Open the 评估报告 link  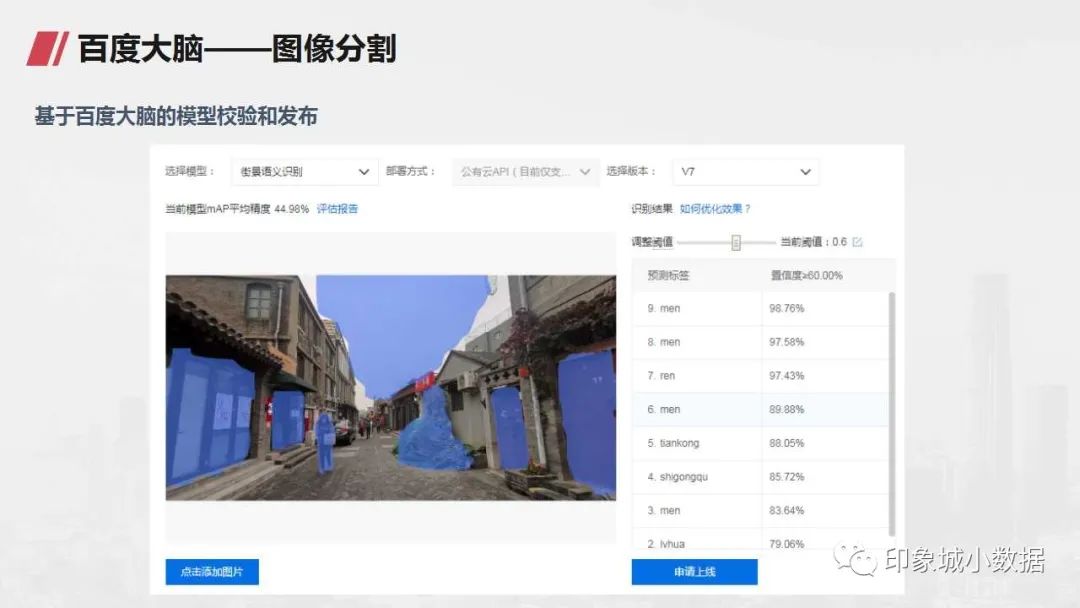[x=337, y=209]
